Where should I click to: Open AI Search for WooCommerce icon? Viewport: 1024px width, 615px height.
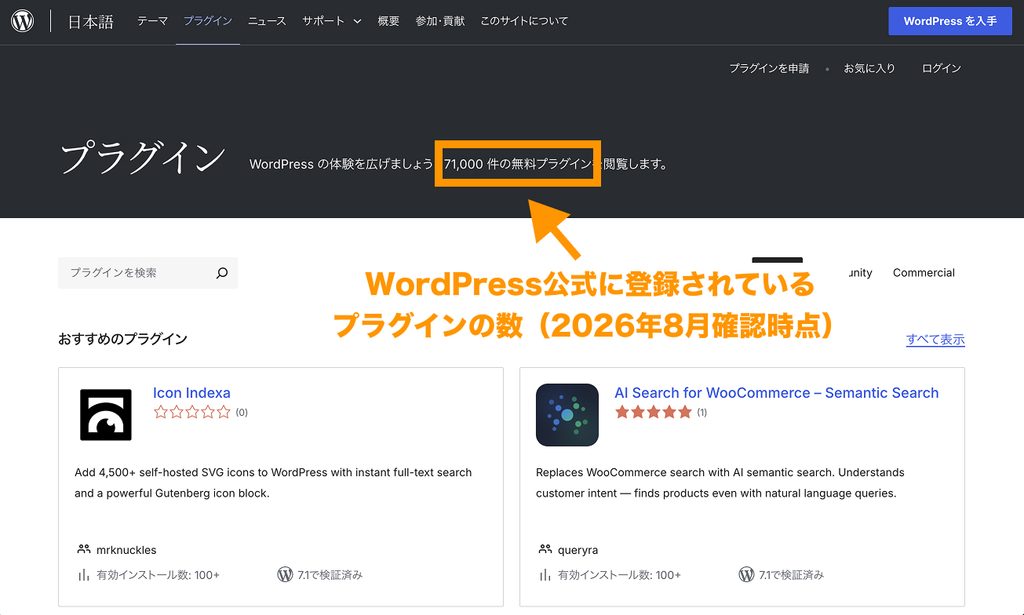coord(567,415)
